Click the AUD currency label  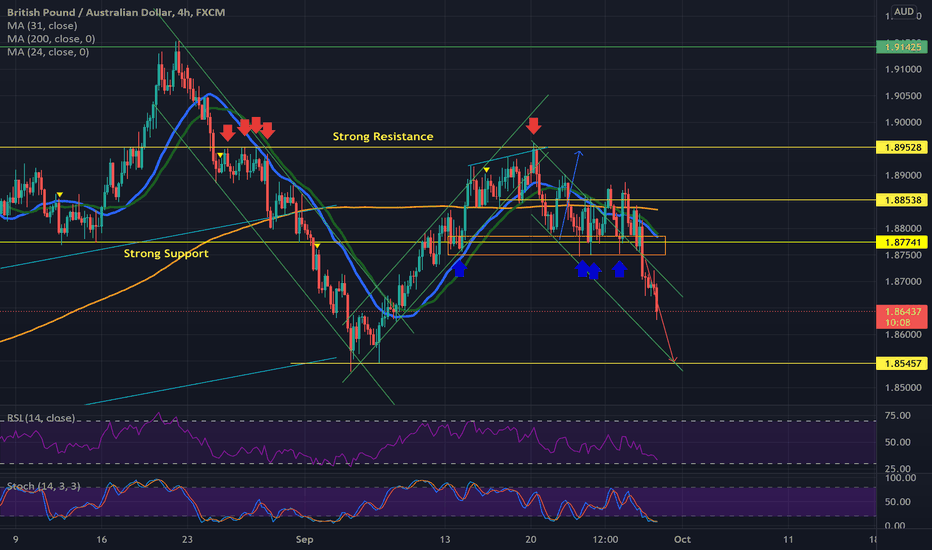point(904,12)
